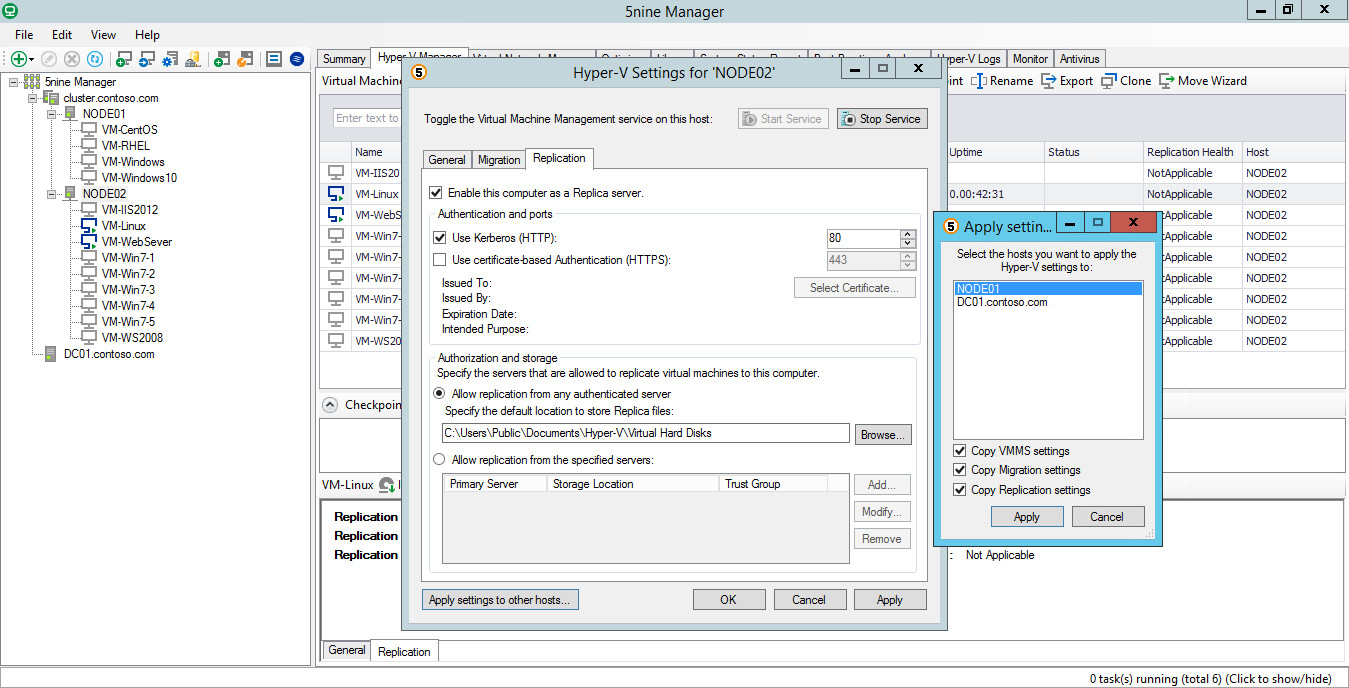Click the DC01.contoso.com server icon in tree

coord(52,354)
